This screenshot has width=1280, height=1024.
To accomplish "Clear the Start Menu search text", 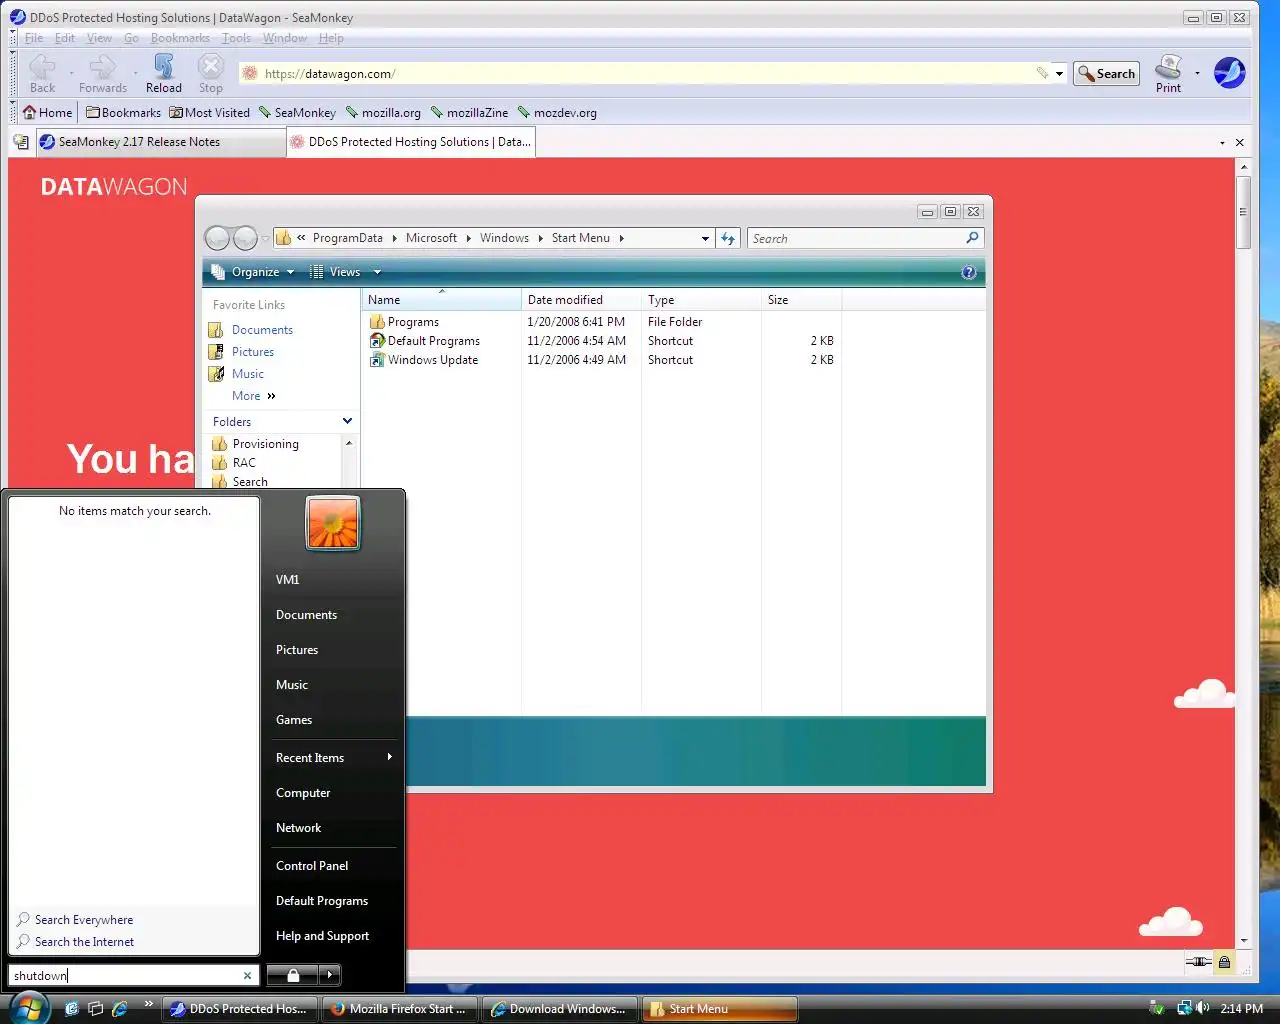I will (x=247, y=976).
